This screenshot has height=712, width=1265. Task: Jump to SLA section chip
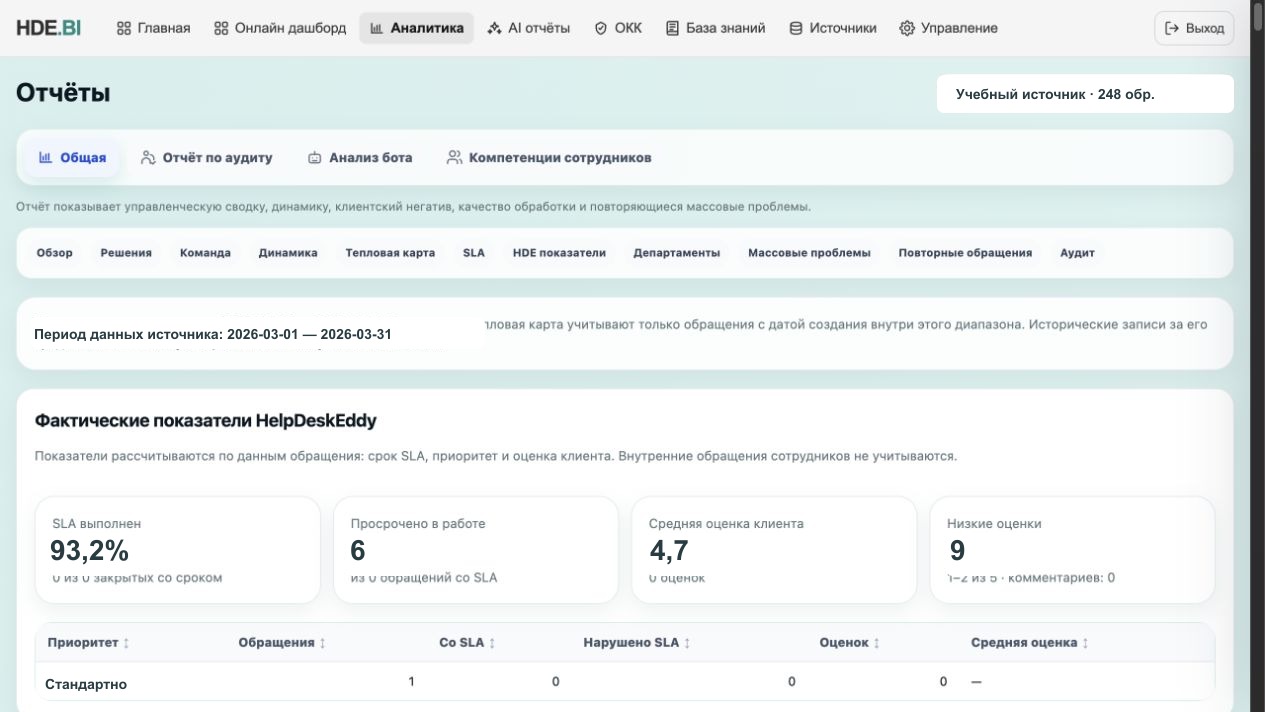point(474,253)
